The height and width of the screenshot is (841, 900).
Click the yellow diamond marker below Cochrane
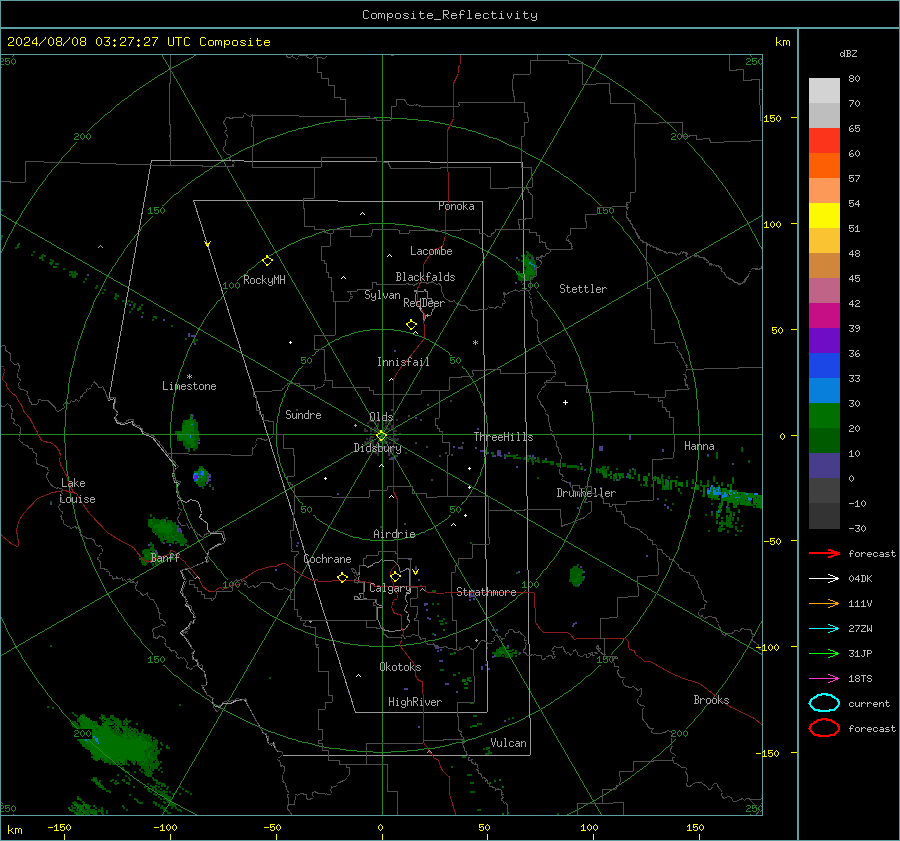[x=342, y=577]
